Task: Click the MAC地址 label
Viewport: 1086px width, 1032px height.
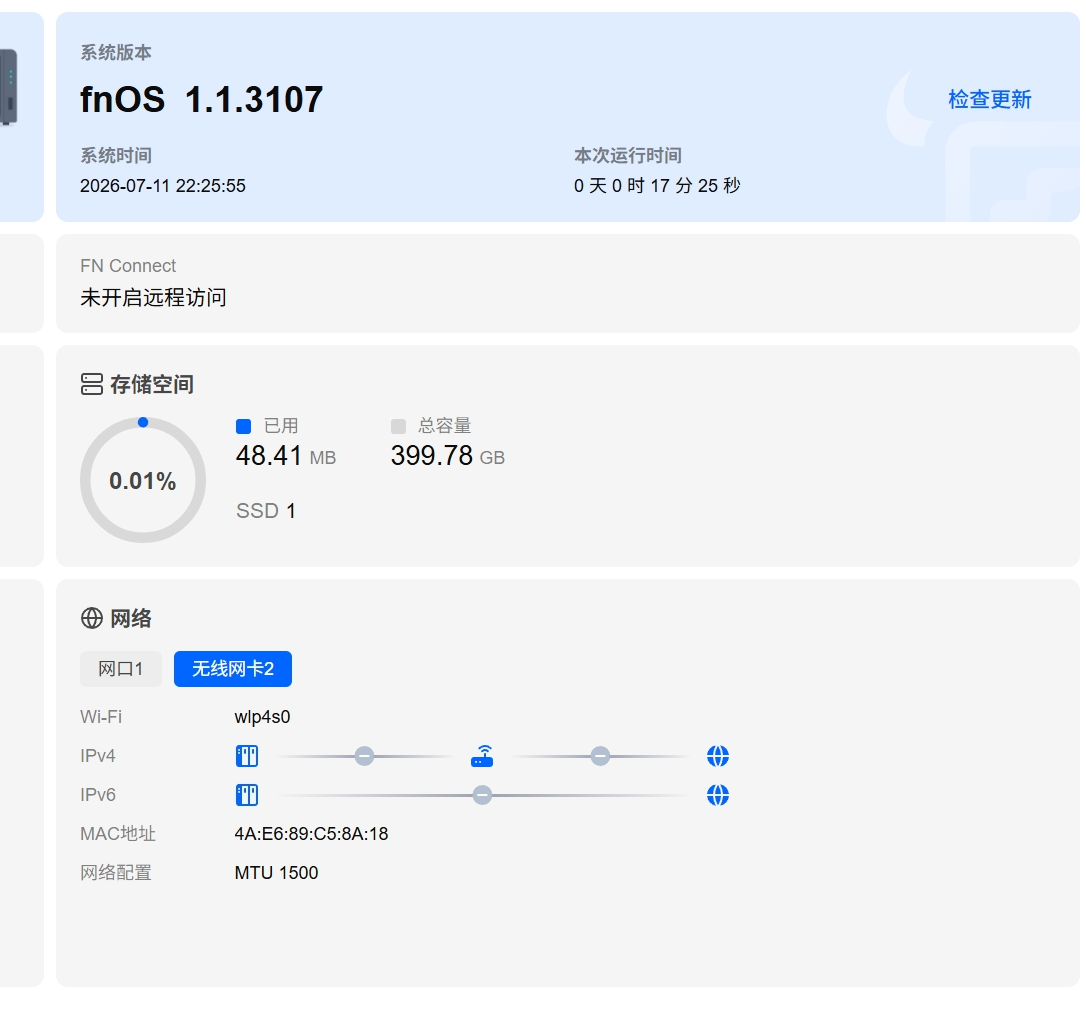Action: tap(118, 834)
